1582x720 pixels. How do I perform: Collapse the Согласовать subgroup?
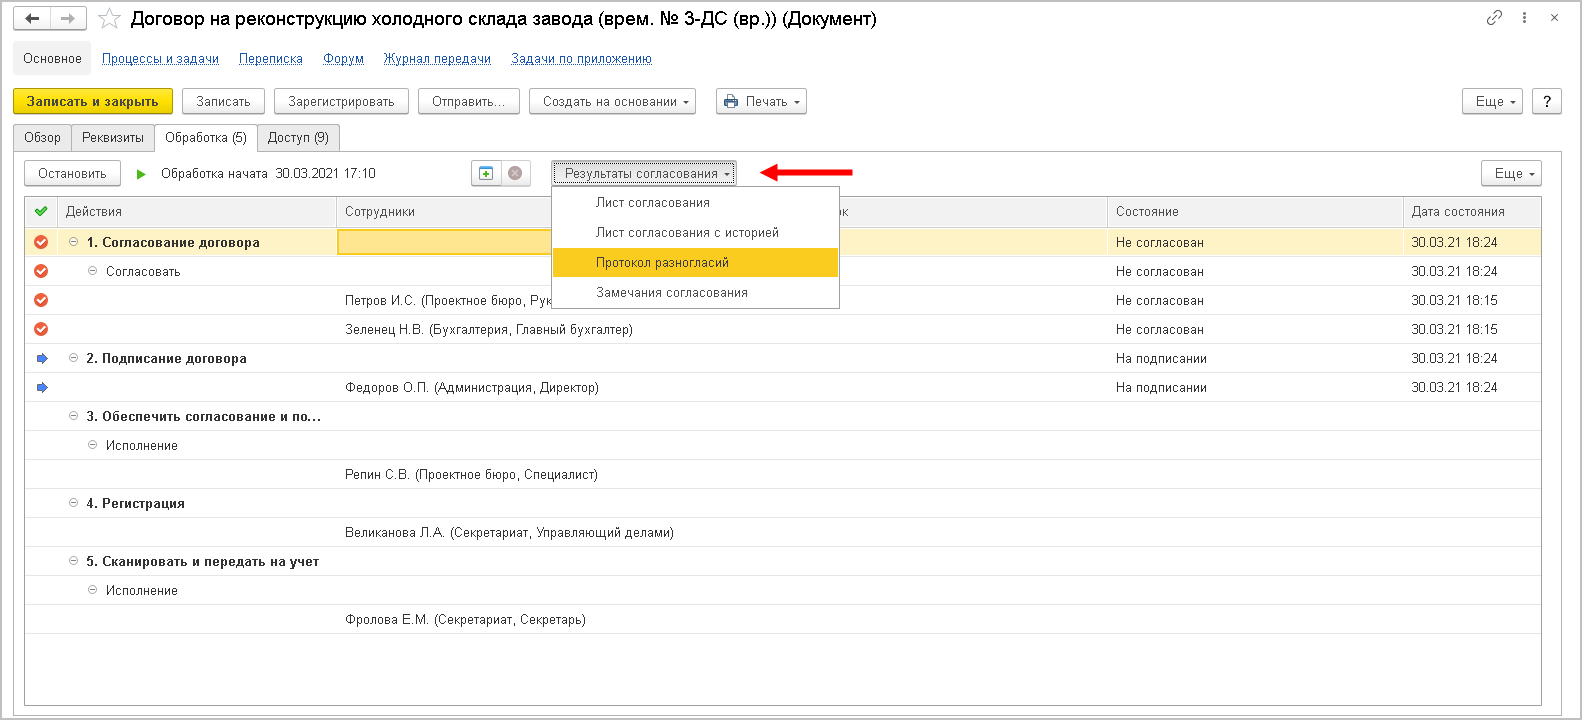click(x=93, y=271)
